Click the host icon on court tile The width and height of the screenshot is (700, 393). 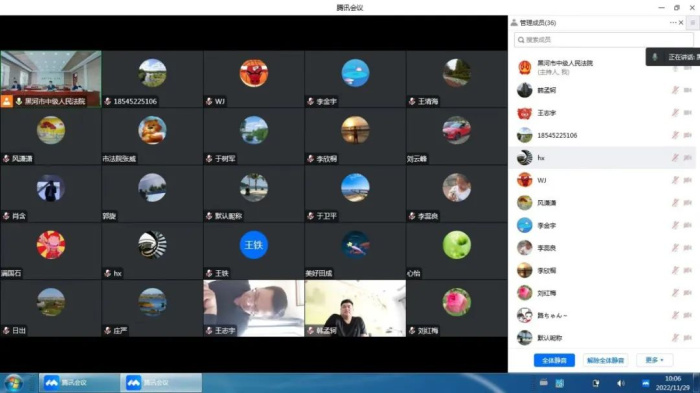[7, 101]
